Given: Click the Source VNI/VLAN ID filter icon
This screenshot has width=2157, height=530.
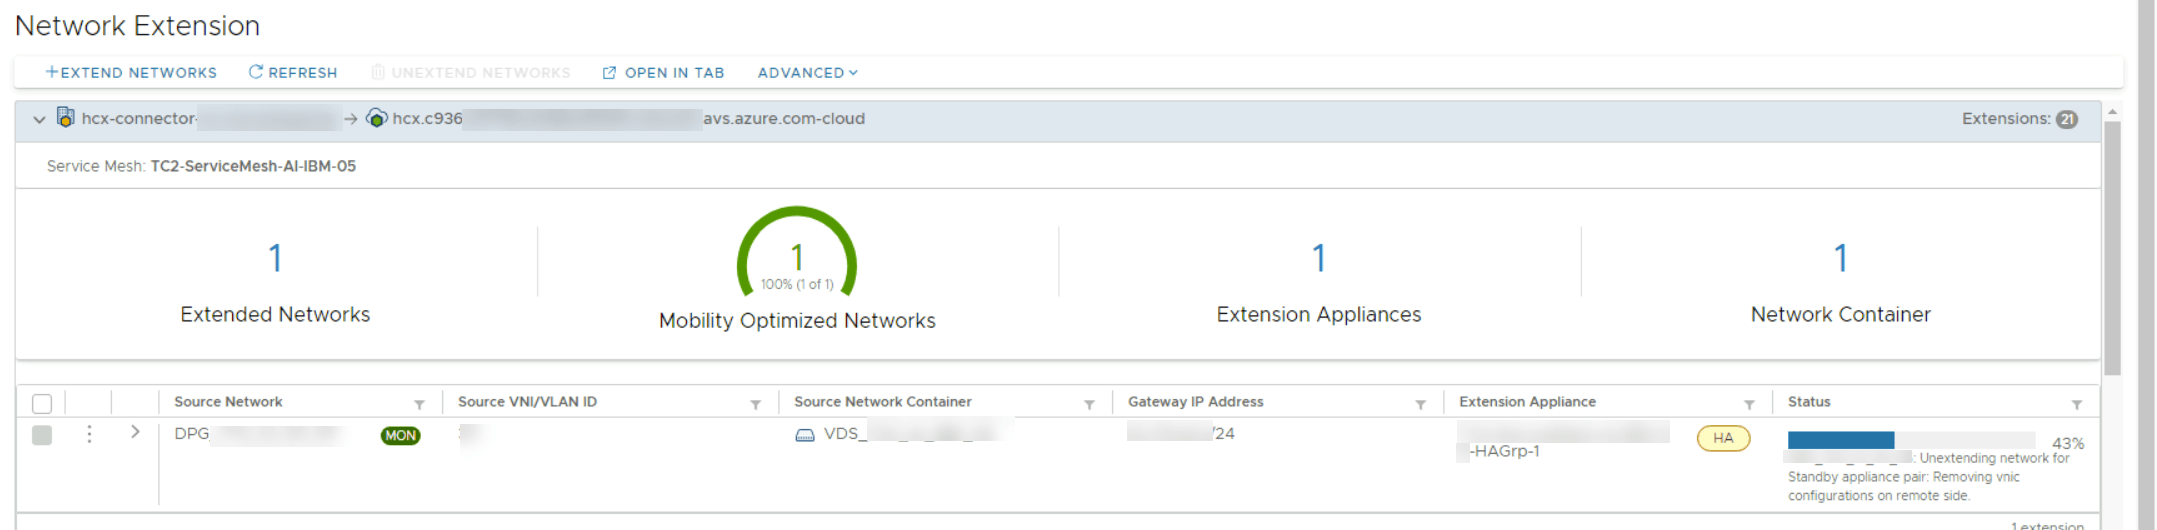Looking at the screenshot, I should [755, 404].
